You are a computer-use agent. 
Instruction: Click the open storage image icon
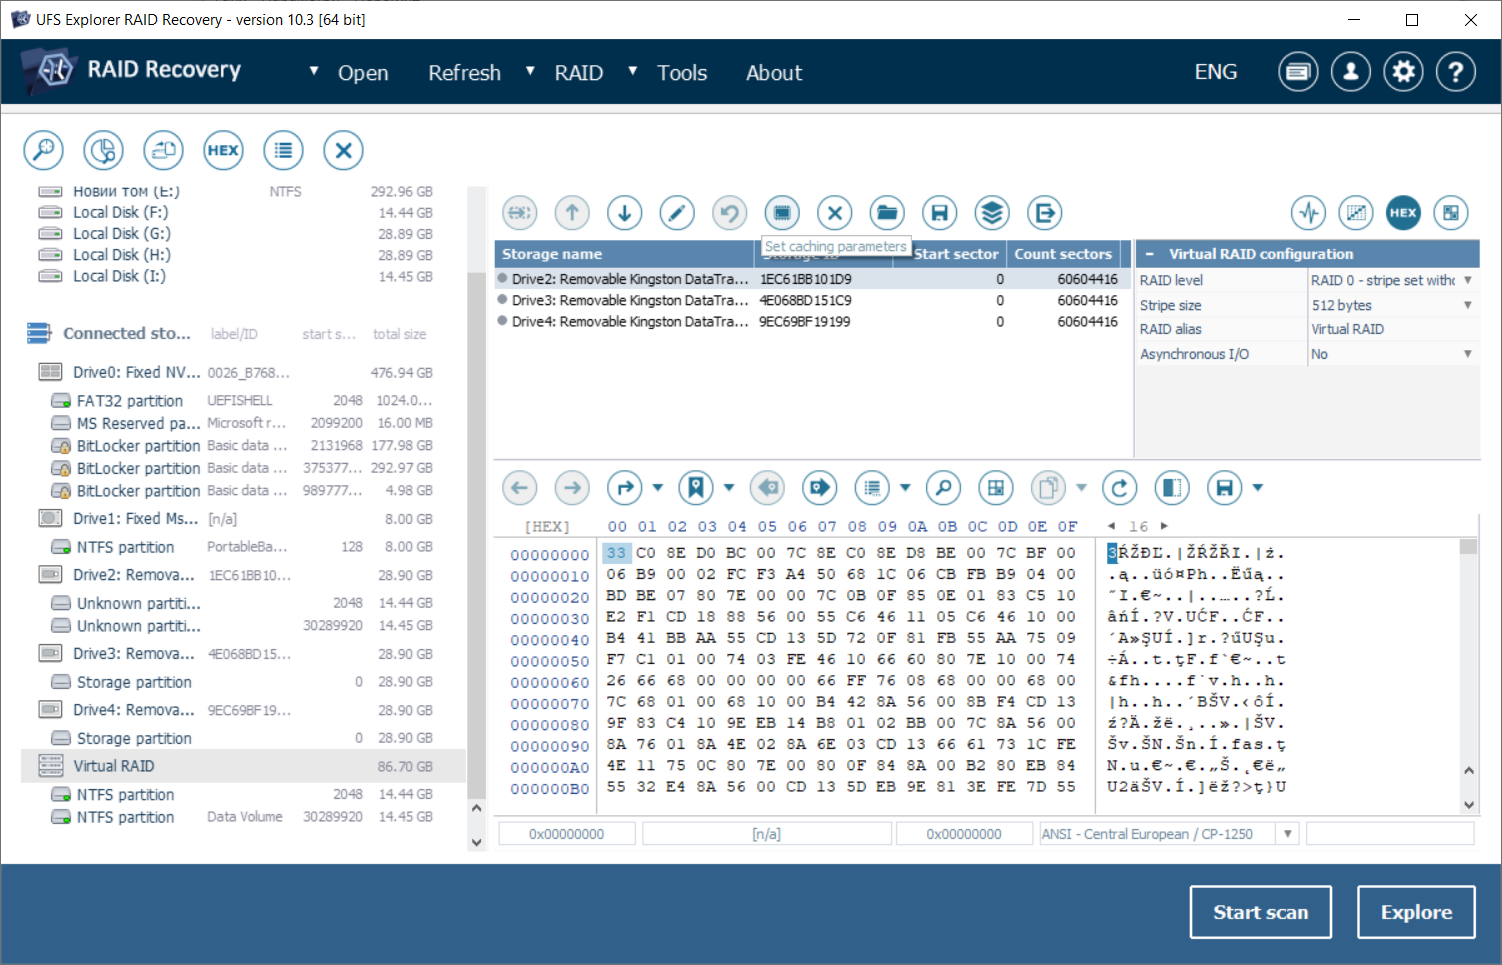pos(163,151)
